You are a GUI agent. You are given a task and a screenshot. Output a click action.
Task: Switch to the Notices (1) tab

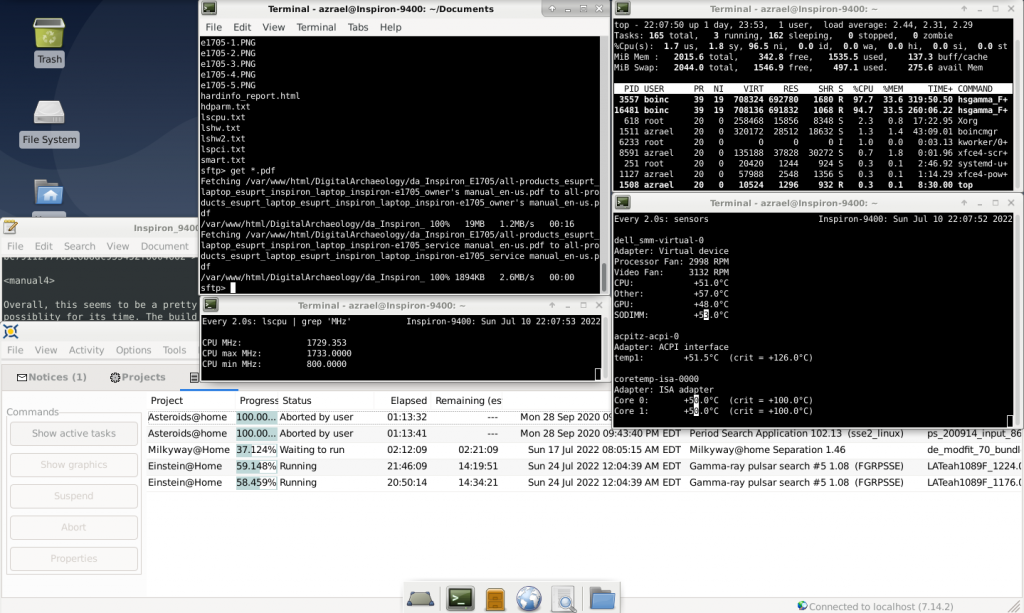point(52,377)
